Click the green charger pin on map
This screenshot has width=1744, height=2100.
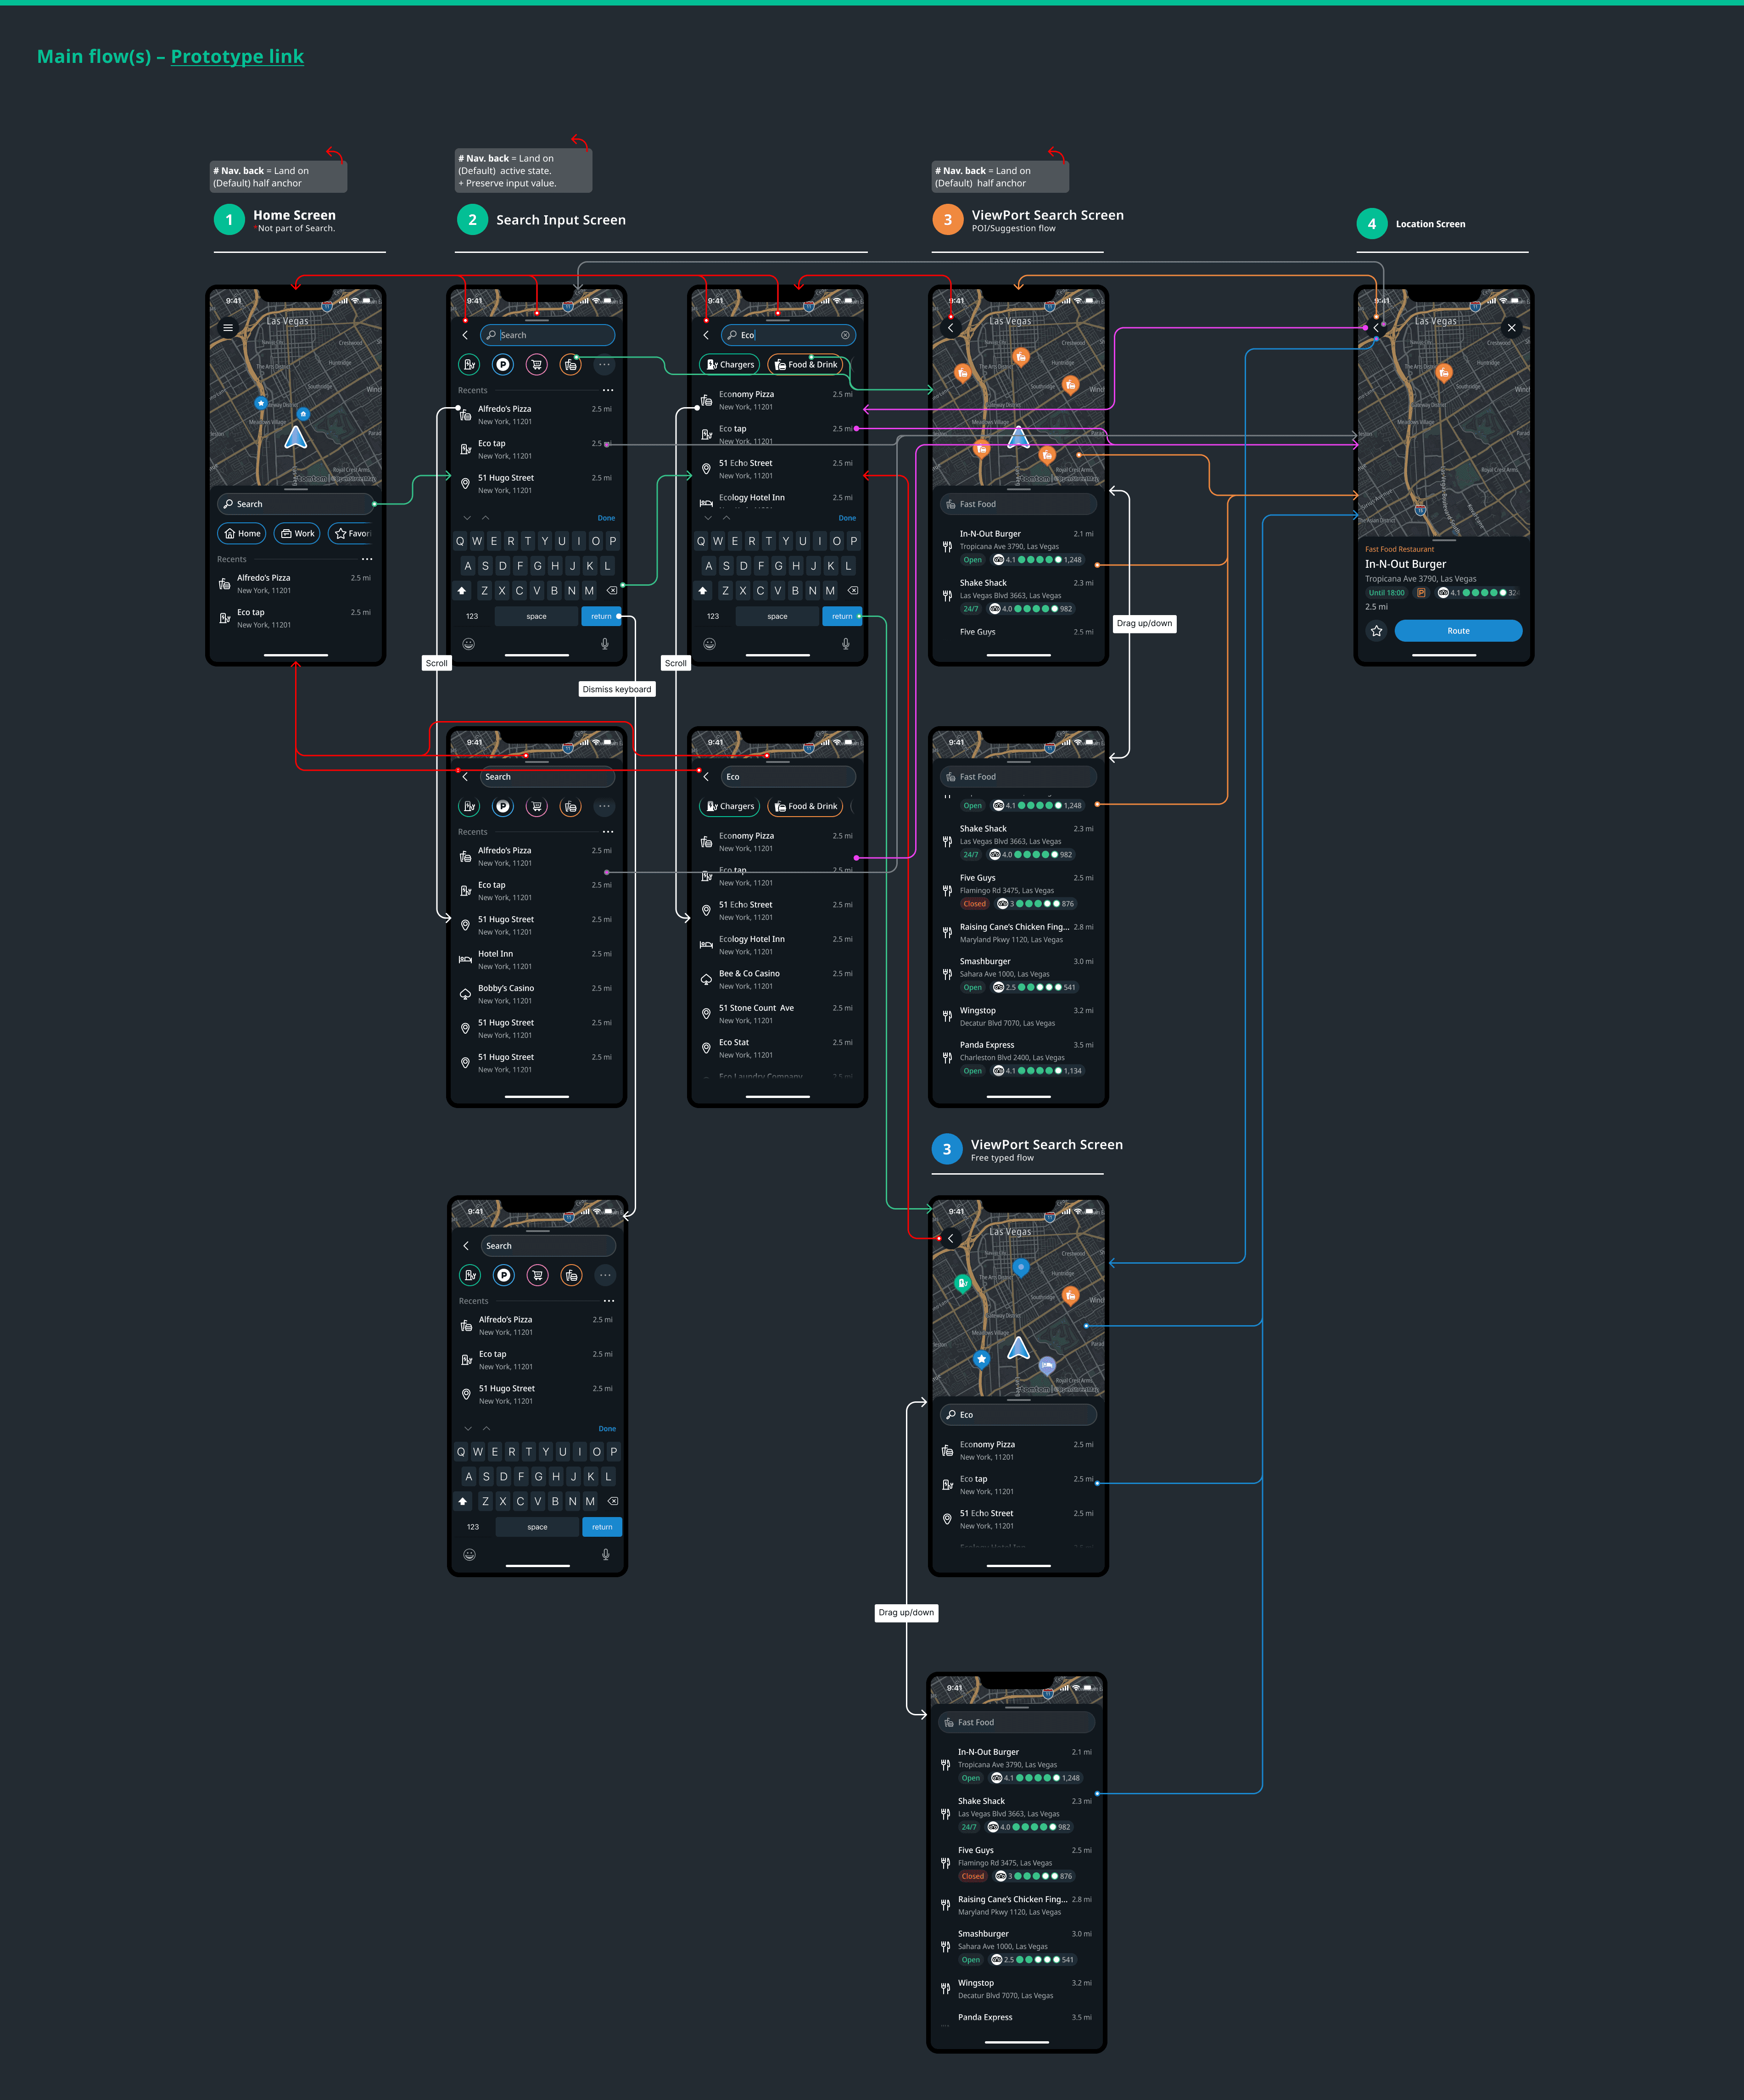coord(962,1283)
